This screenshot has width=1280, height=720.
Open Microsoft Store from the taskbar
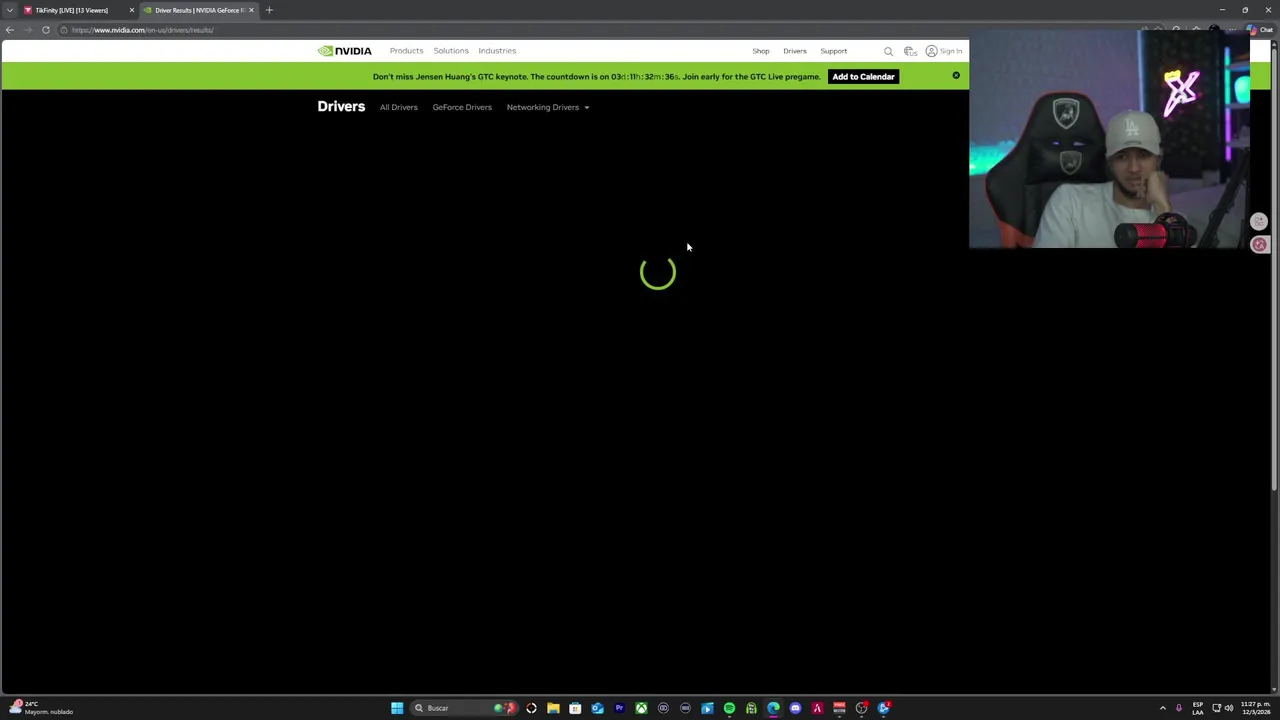point(575,708)
